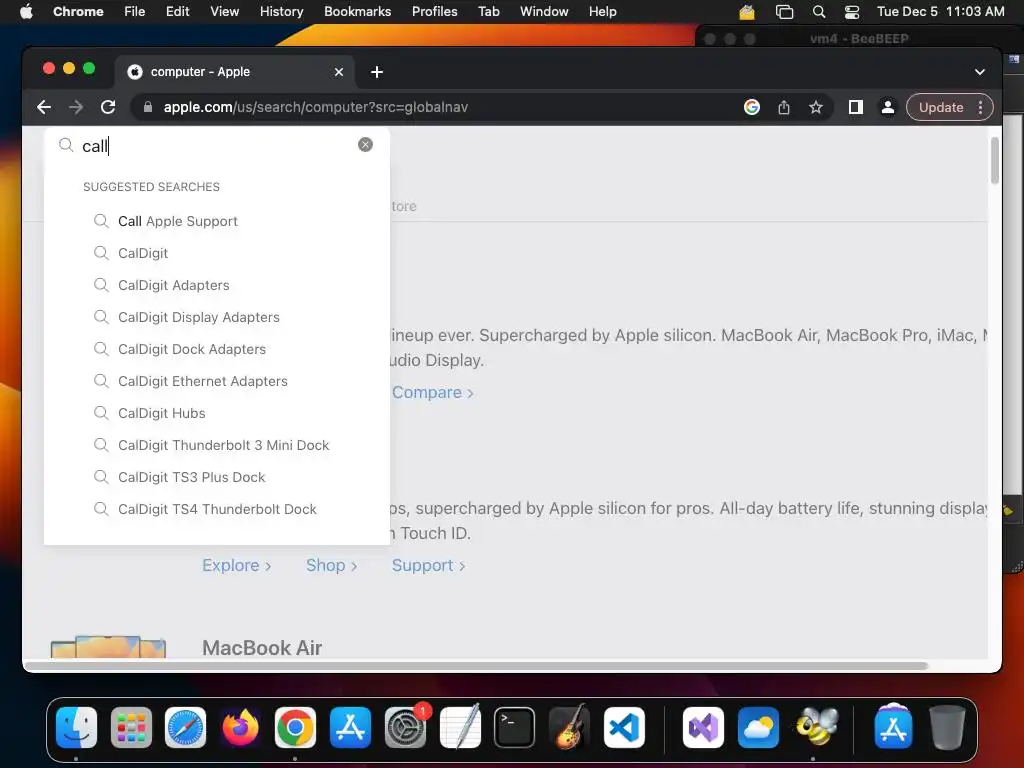The height and width of the screenshot is (768, 1024).
Task: Click the MacBook Air product thumbnail
Action: click(108, 647)
